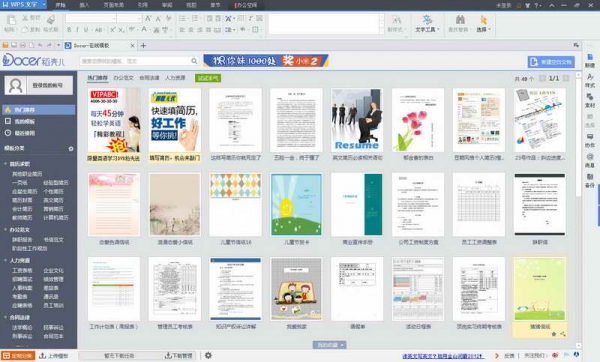Decrease font size with the A- icon
Viewport: 600px width, 362px height.
click(x=158, y=18)
